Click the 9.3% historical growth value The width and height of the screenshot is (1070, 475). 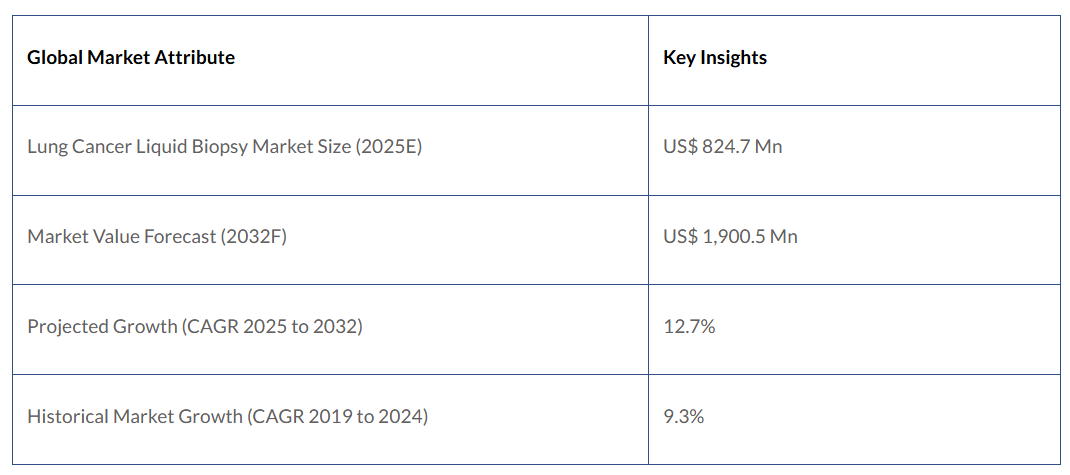click(x=684, y=417)
